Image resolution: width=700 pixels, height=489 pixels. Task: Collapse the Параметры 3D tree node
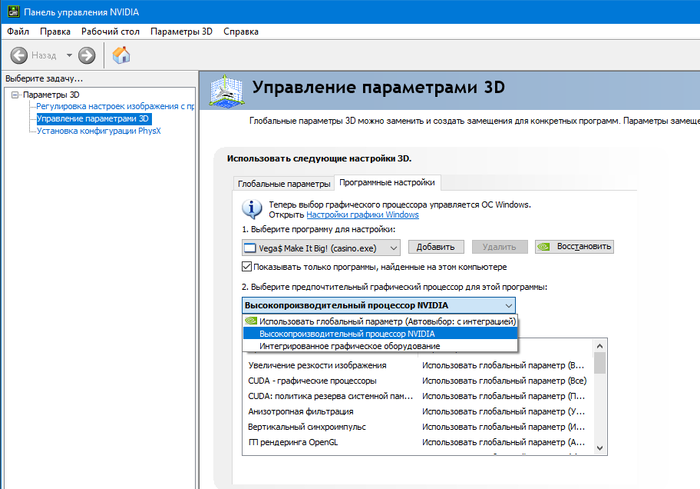pyautogui.click(x=15, y=95)
